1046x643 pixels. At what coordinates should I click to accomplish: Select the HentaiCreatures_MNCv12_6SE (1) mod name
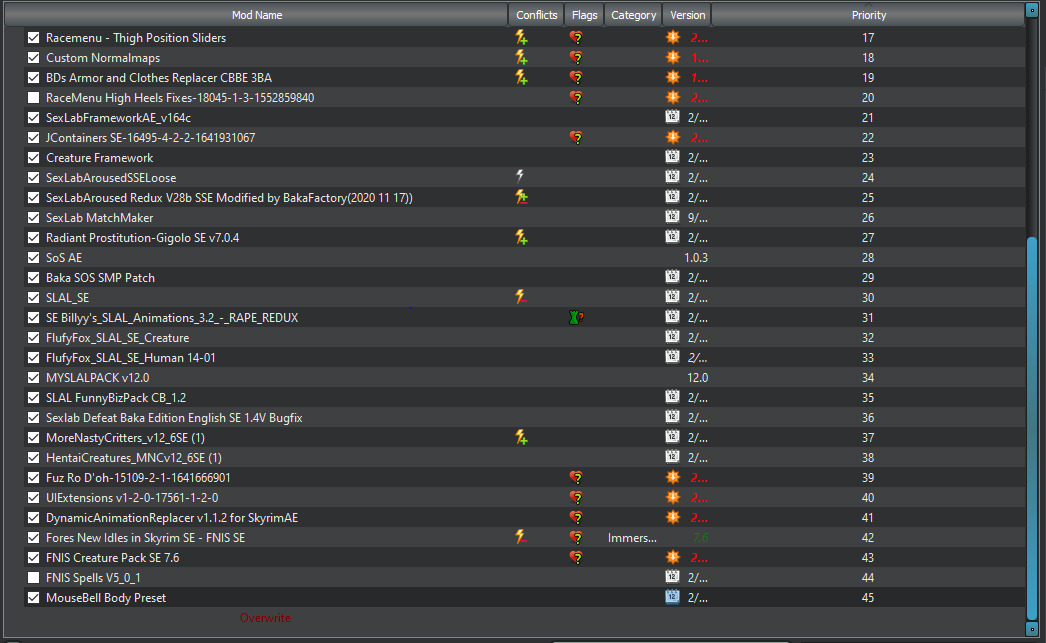point(133,458)
